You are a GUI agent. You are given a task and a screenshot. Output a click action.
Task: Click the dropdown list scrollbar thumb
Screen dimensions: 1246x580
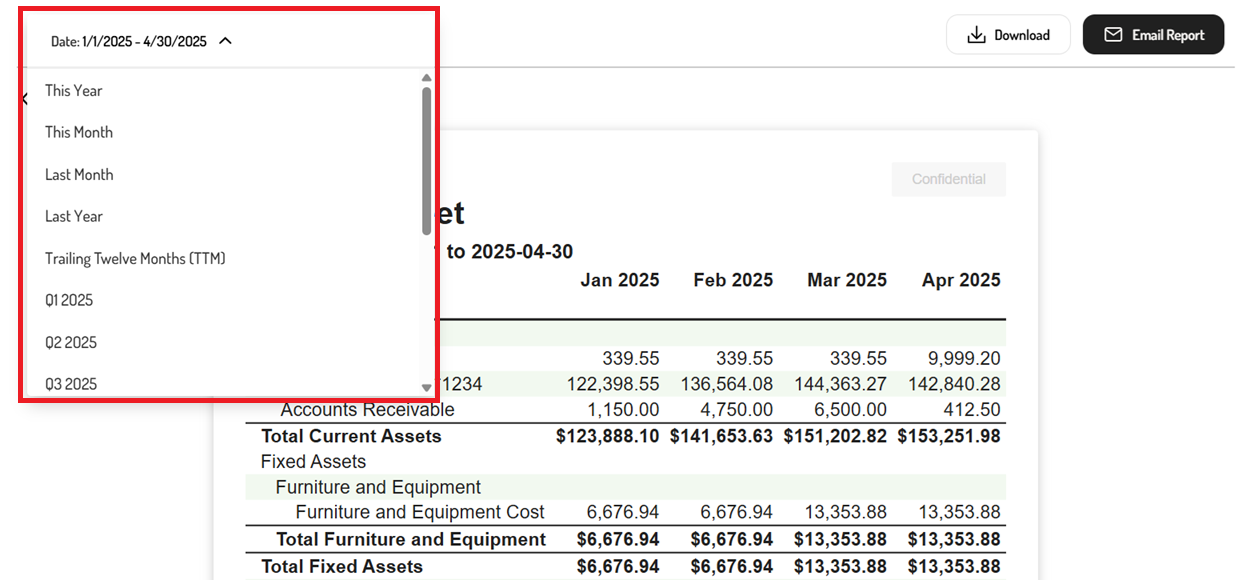427,160
